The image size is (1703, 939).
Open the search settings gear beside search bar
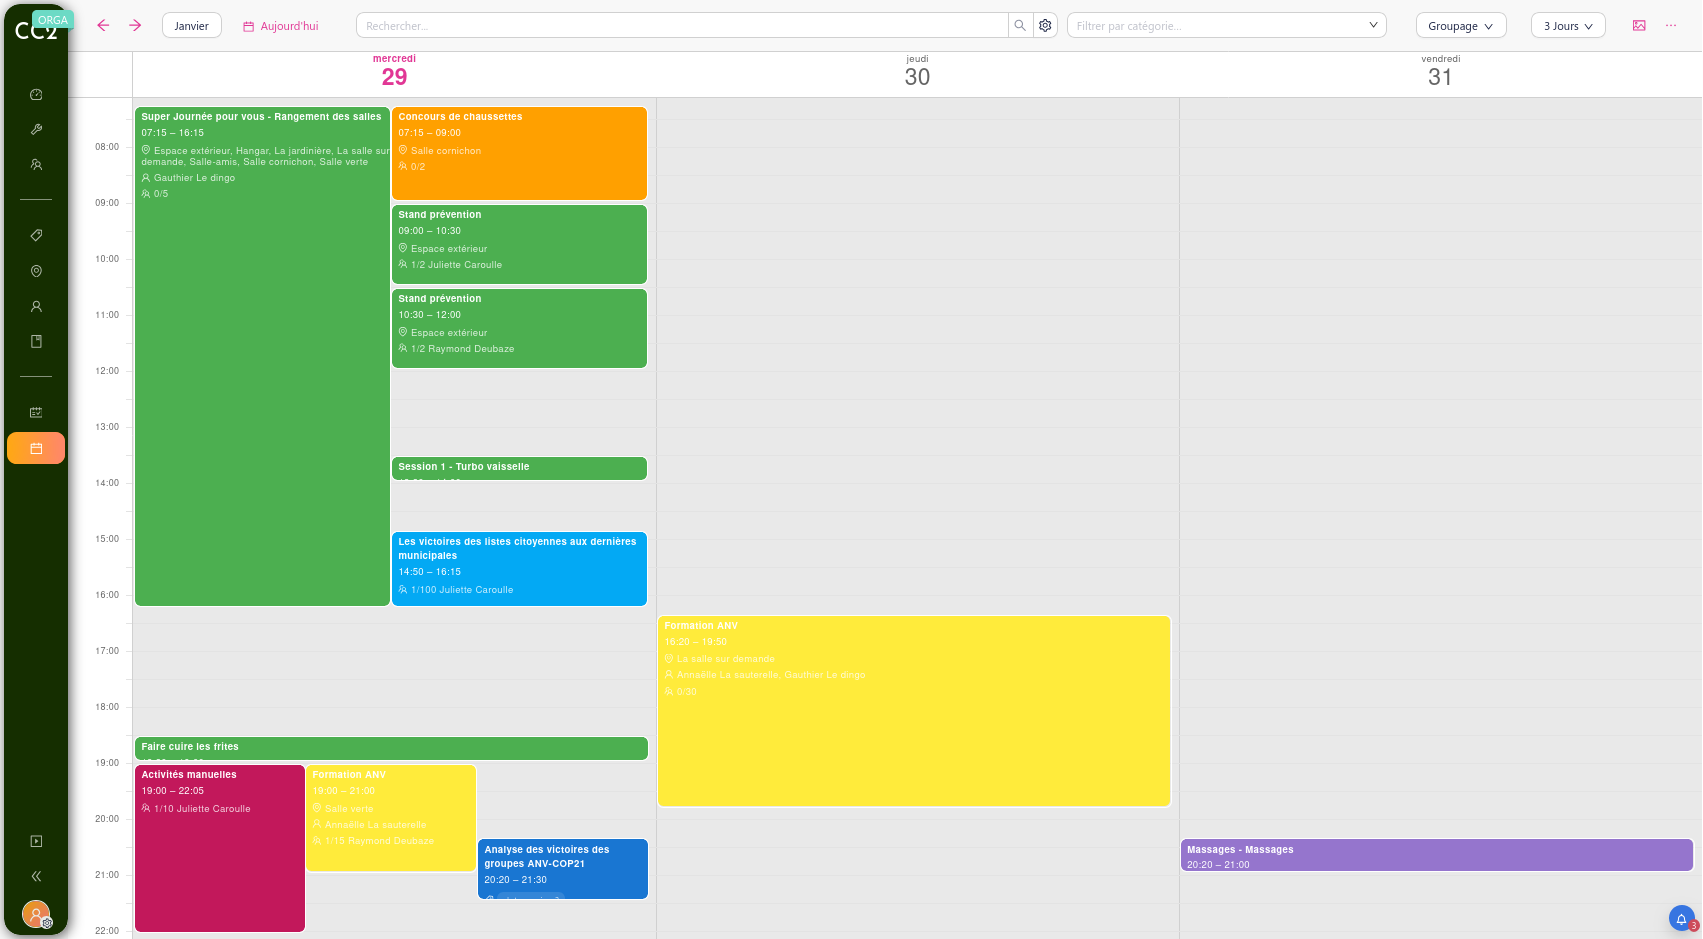pyautogui.click(x=1045, y=25)
